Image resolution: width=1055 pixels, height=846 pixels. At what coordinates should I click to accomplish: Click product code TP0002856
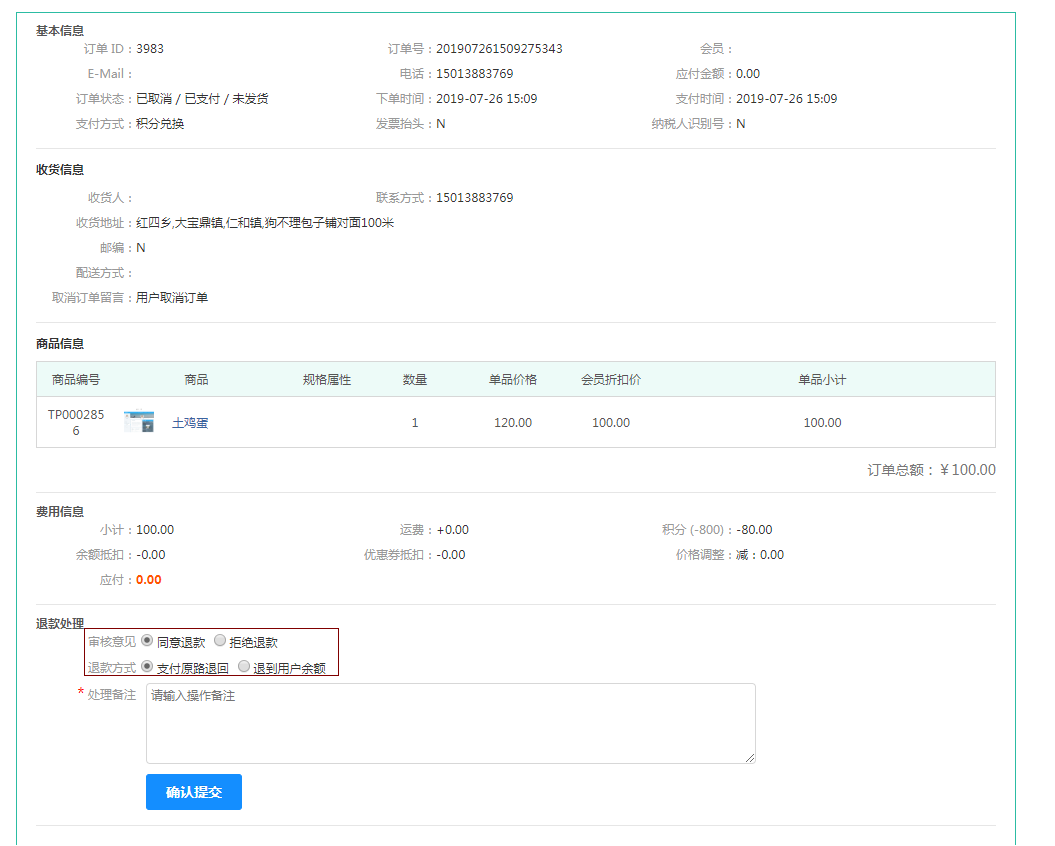[76, 422]
